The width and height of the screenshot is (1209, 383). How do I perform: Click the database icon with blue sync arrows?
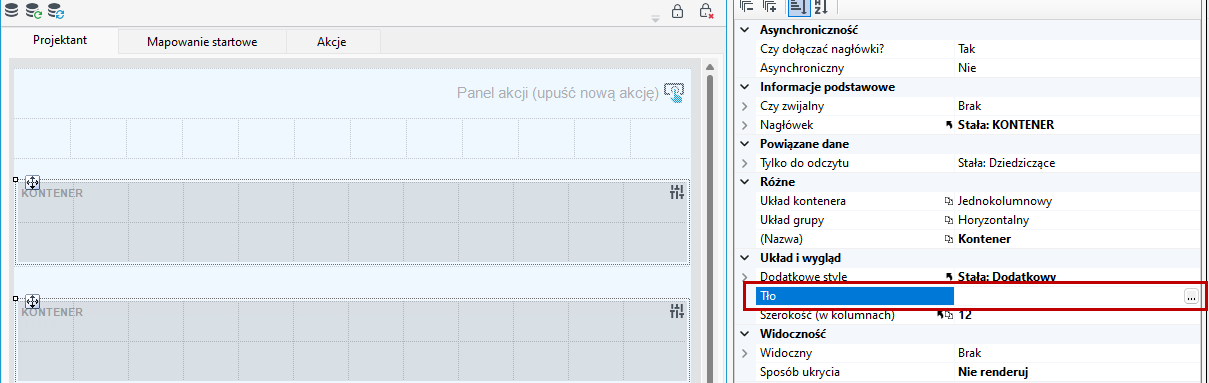56,11
